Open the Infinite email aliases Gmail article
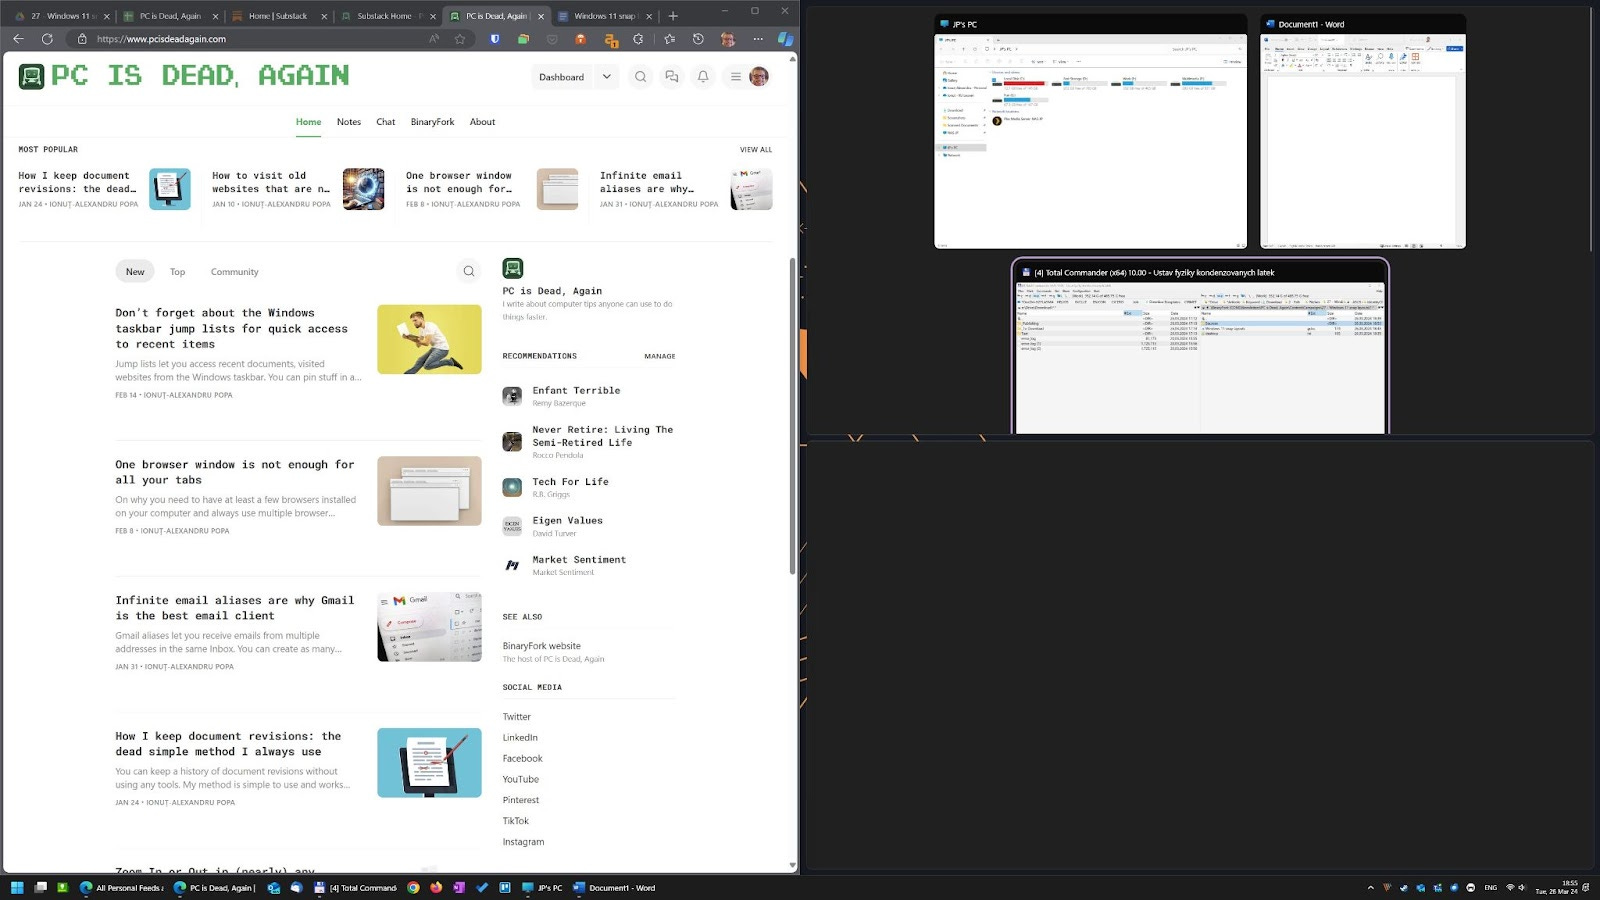Viewport: 1600px width, 900px height. coord(235,608)
